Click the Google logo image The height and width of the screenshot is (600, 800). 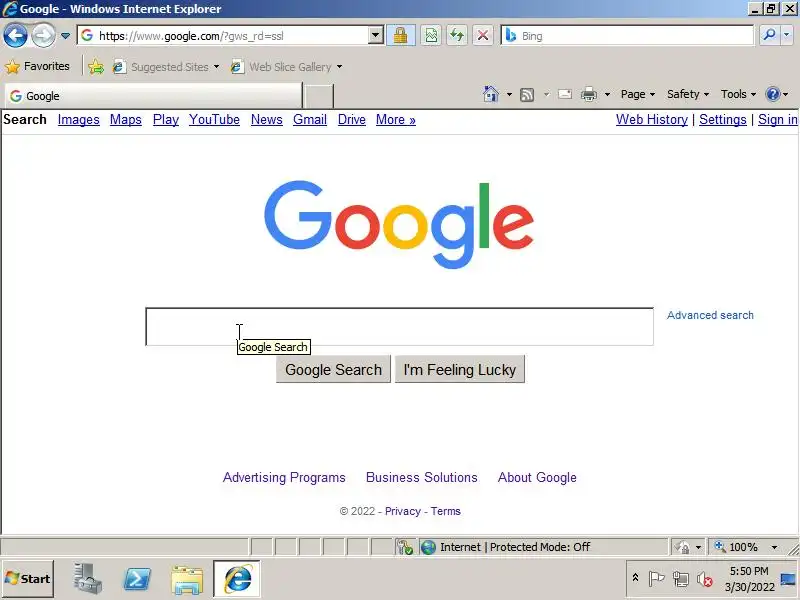tap(399, 224)
